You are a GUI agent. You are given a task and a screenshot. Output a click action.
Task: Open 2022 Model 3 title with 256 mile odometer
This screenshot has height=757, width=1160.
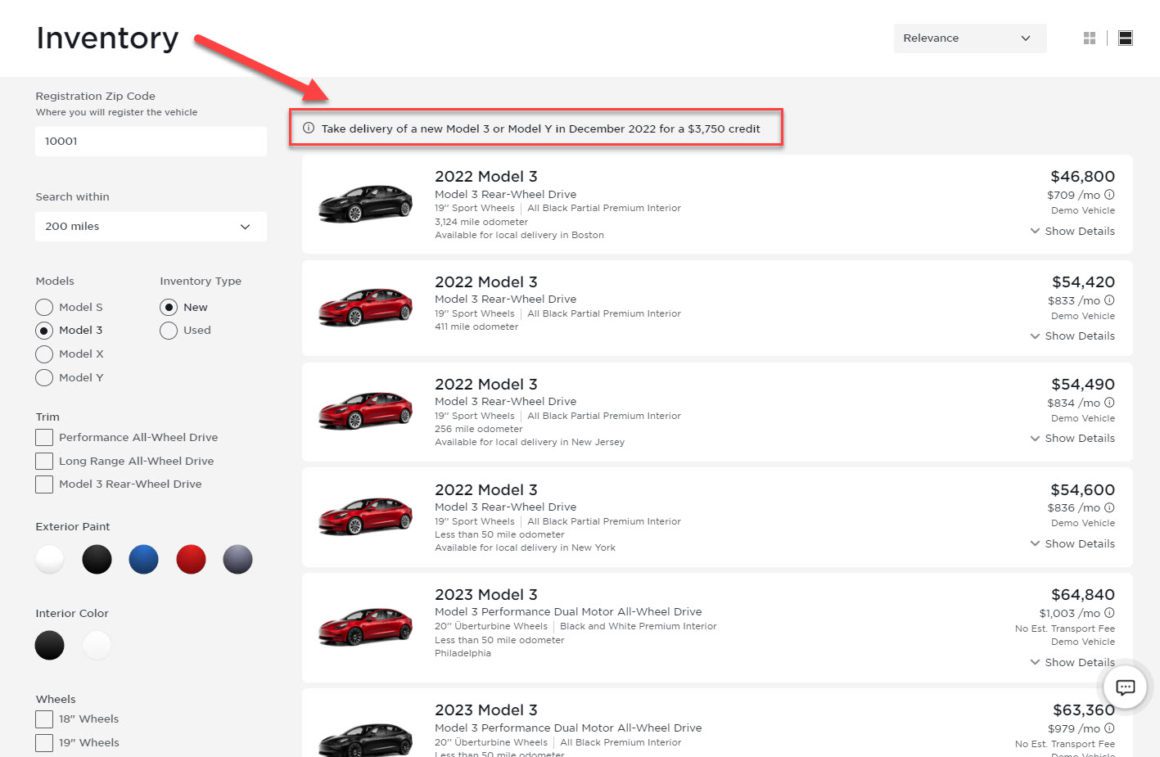pos(486,384)
